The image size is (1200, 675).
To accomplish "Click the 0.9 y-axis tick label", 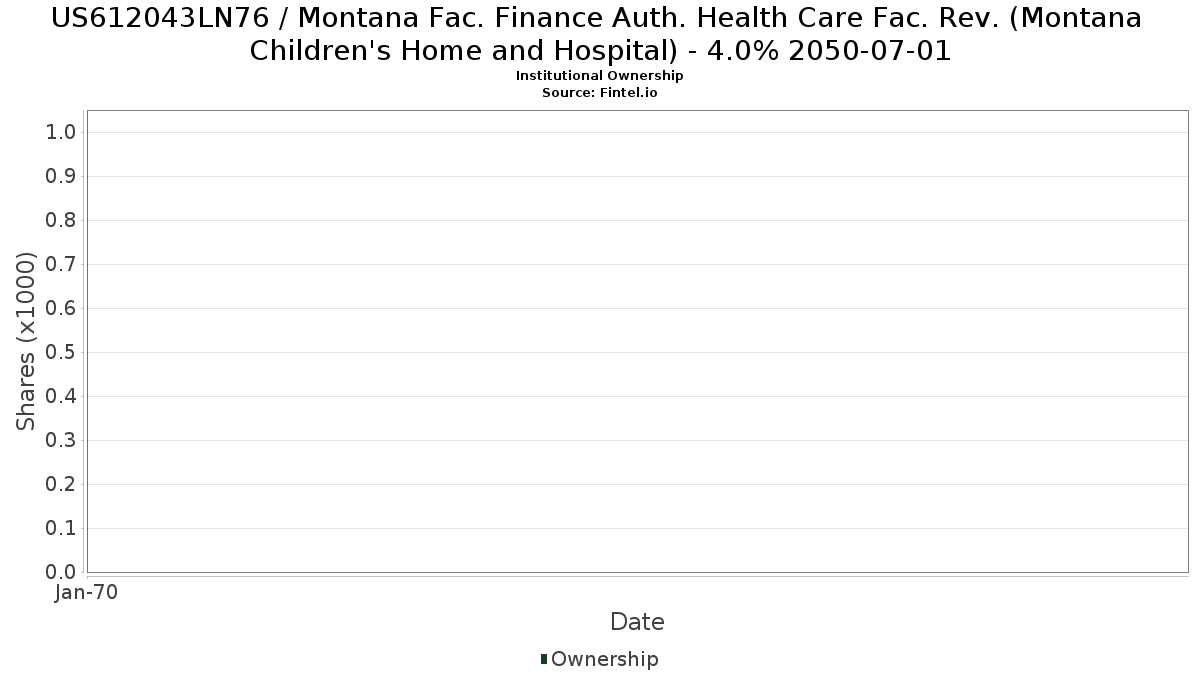I will [61, 177].
